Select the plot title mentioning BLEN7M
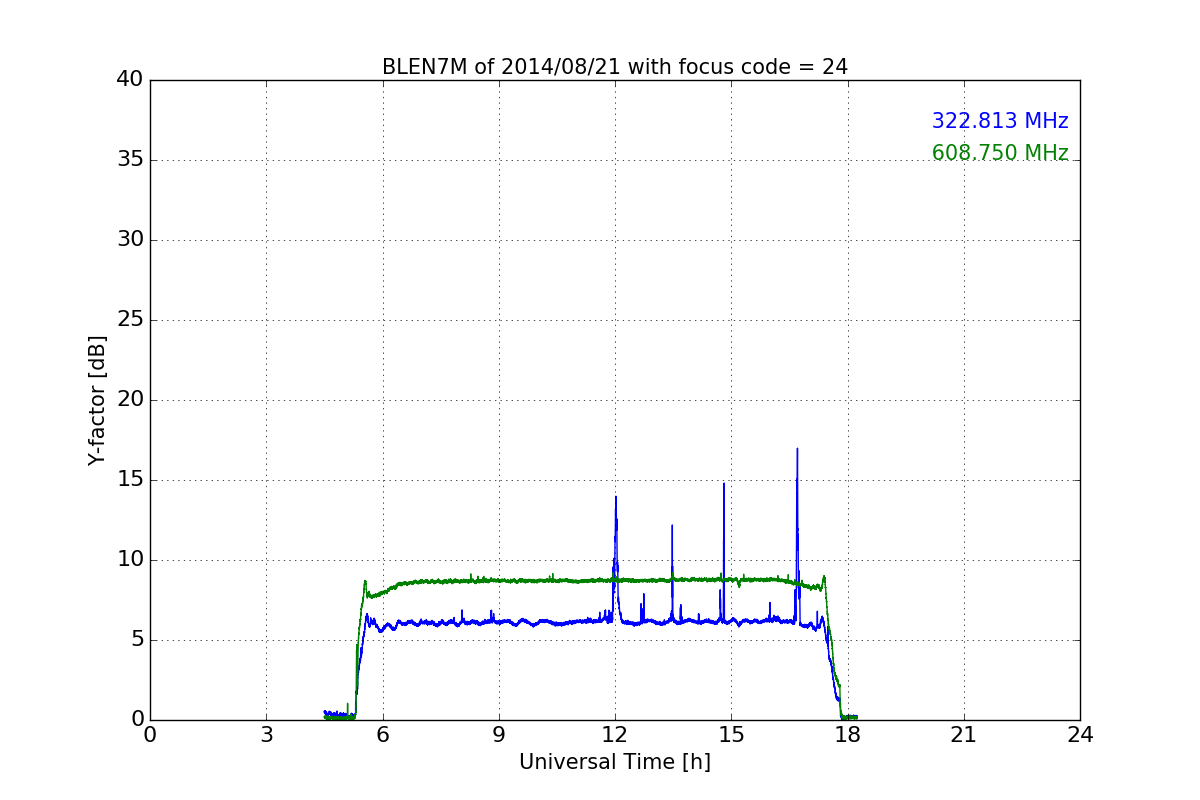Viewport: 1200px width, 800px height. [x=614, y=67]
